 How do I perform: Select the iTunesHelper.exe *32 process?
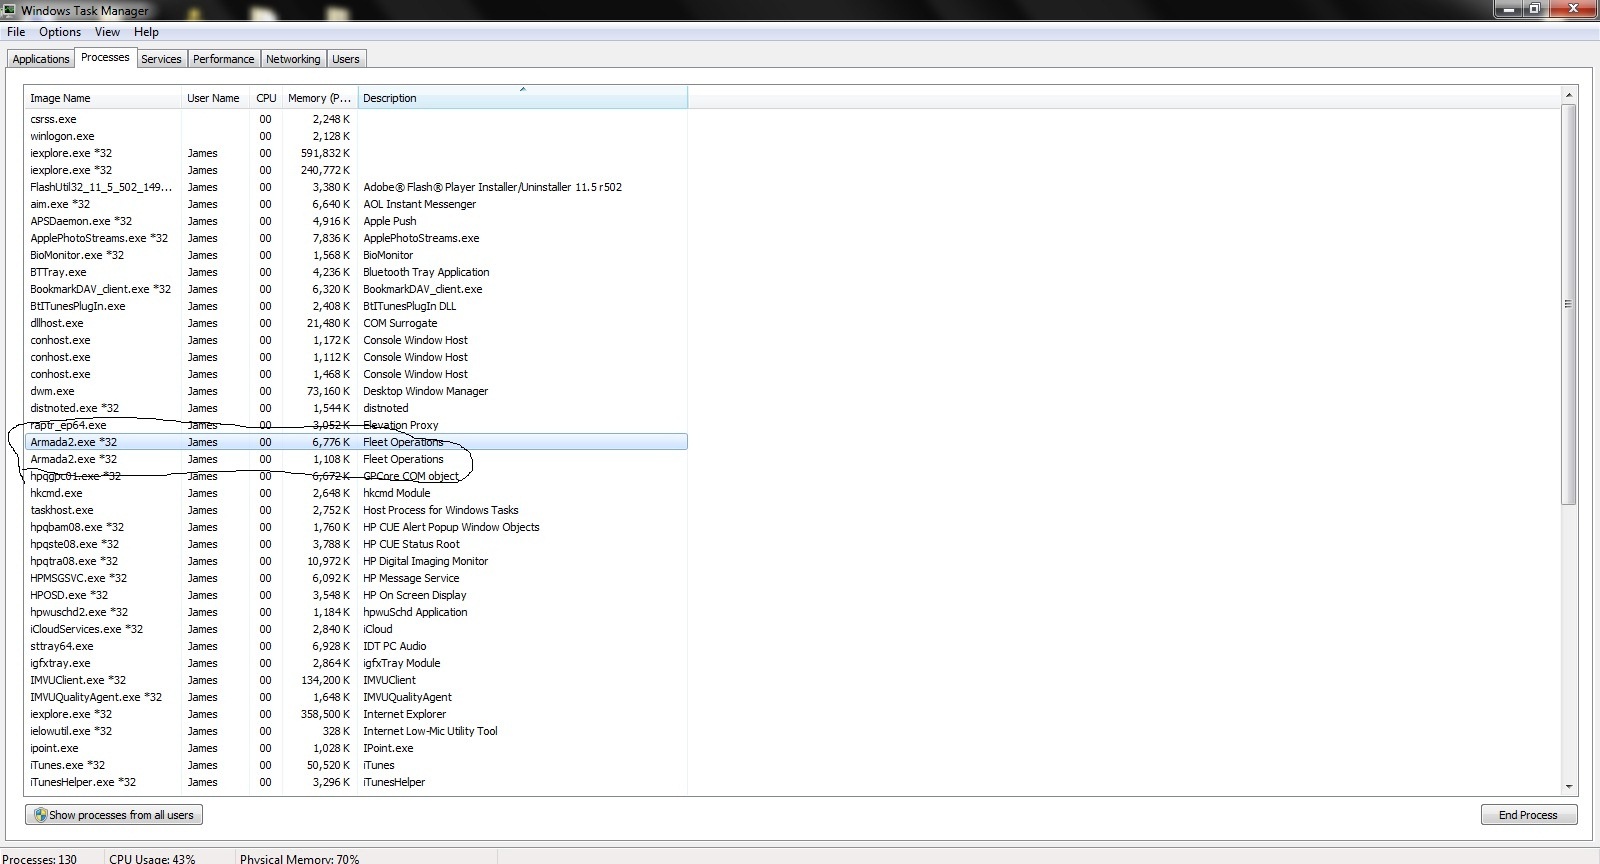coord(356,782)
